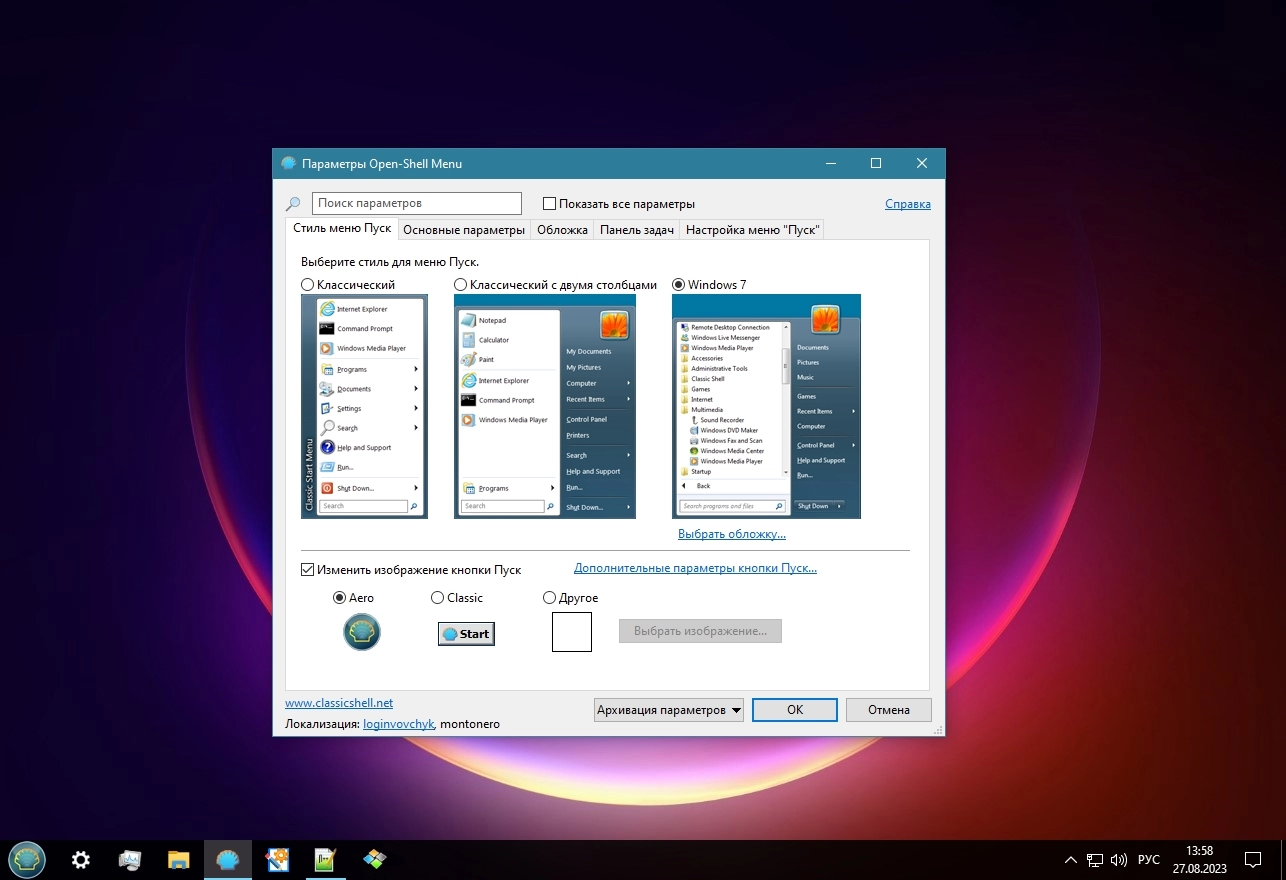Open the notification center icon
Image resolution: width=1286 pixels, height=880 pixels.
click(x=1252, y=859)
